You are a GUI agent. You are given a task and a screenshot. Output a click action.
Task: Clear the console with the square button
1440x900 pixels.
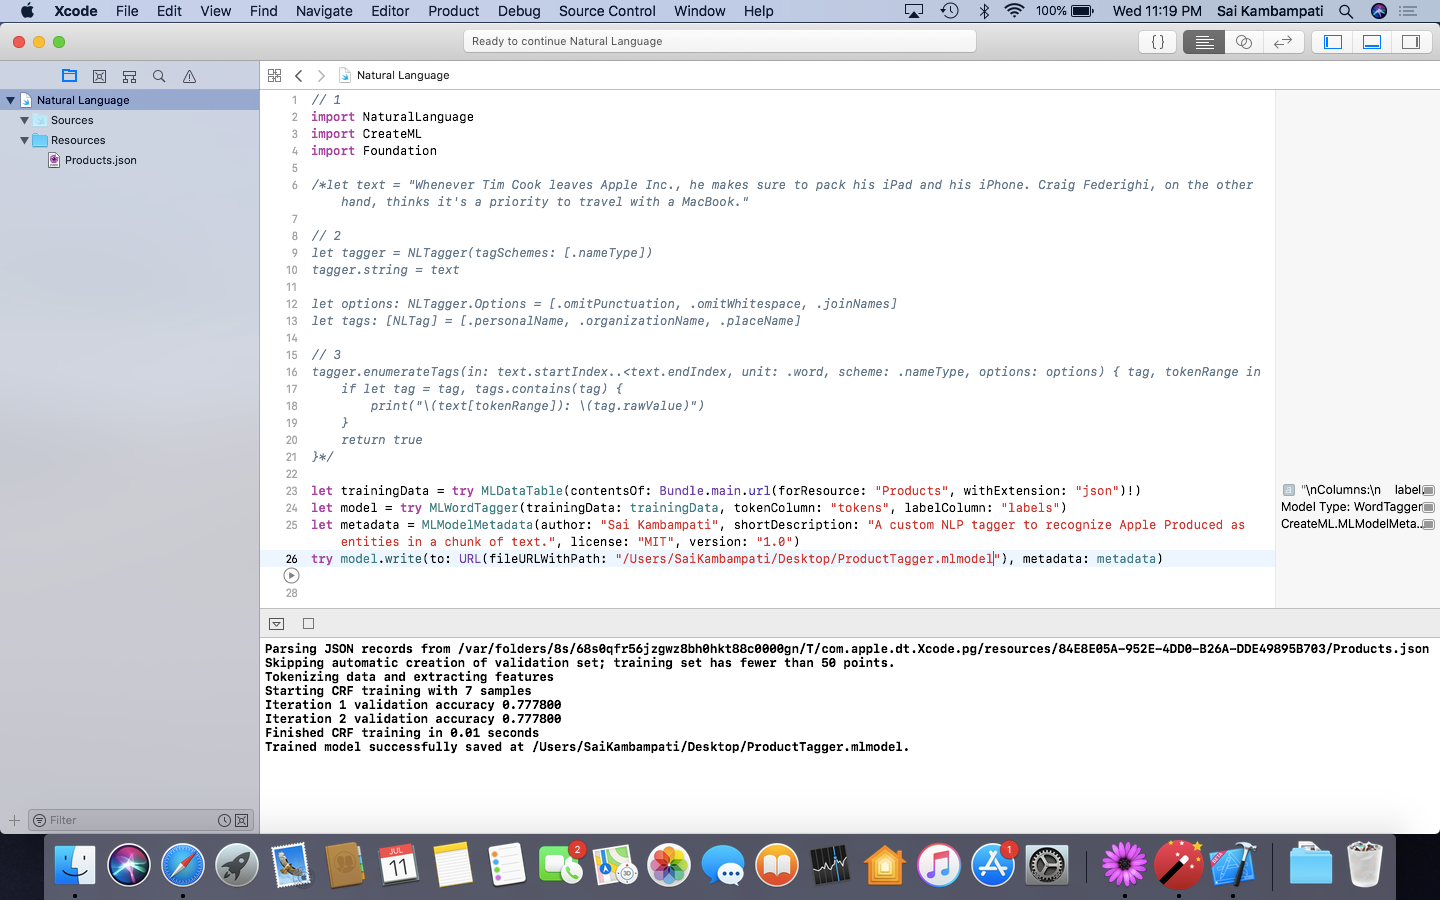(308, 623)
